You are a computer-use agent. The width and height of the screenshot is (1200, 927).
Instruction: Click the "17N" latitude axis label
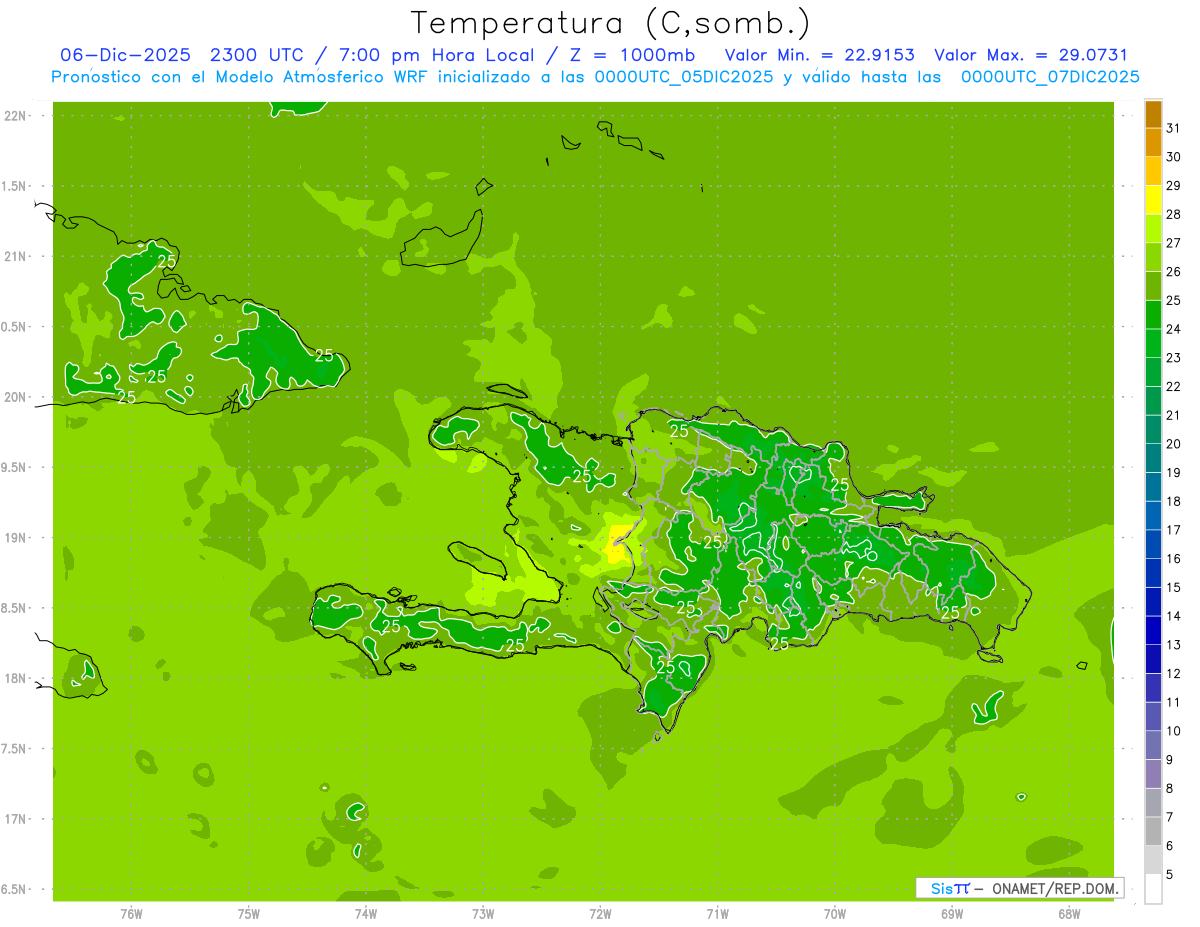tap(16, 820)
